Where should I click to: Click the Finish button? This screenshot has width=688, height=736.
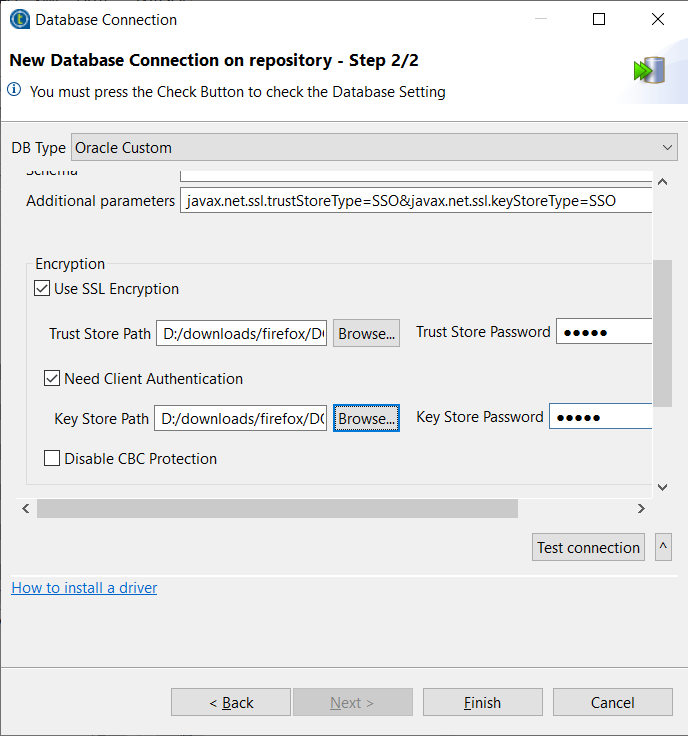(482, 702)
